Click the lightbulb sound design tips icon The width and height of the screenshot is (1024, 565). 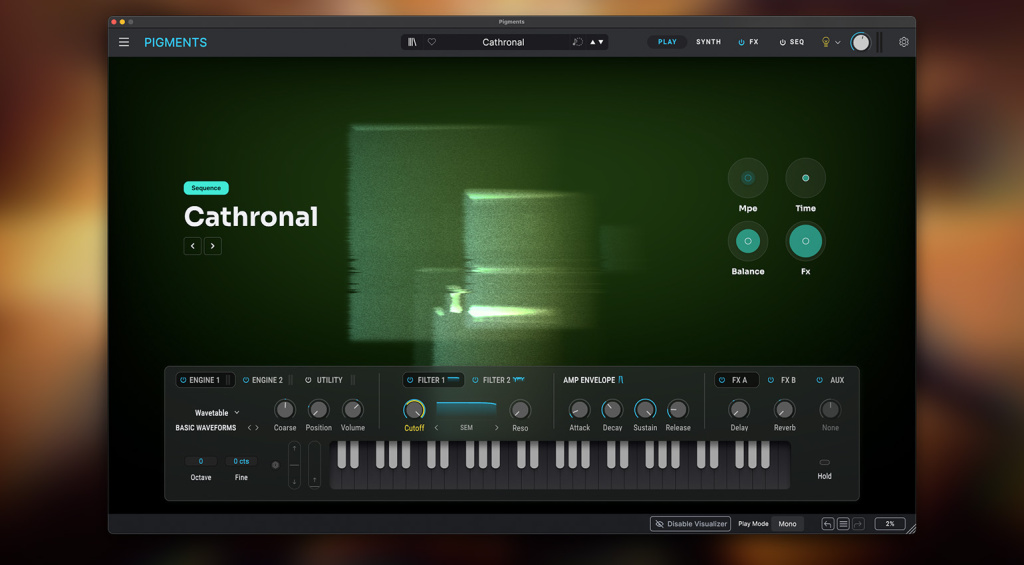pos(825,42)
